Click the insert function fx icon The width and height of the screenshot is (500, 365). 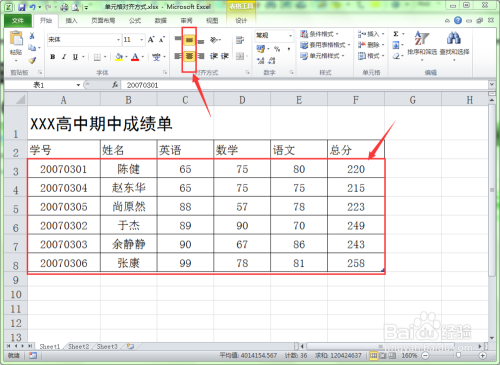pos(115,85)
